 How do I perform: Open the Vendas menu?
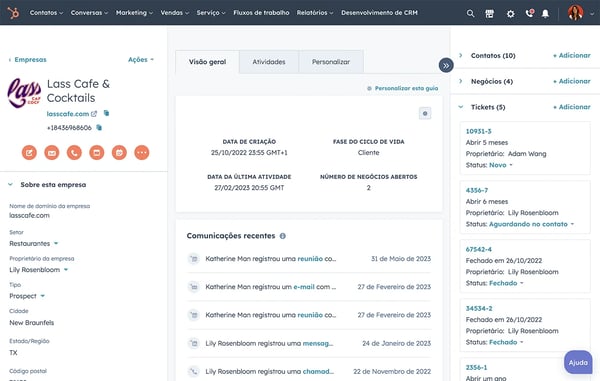coord(174,13)
